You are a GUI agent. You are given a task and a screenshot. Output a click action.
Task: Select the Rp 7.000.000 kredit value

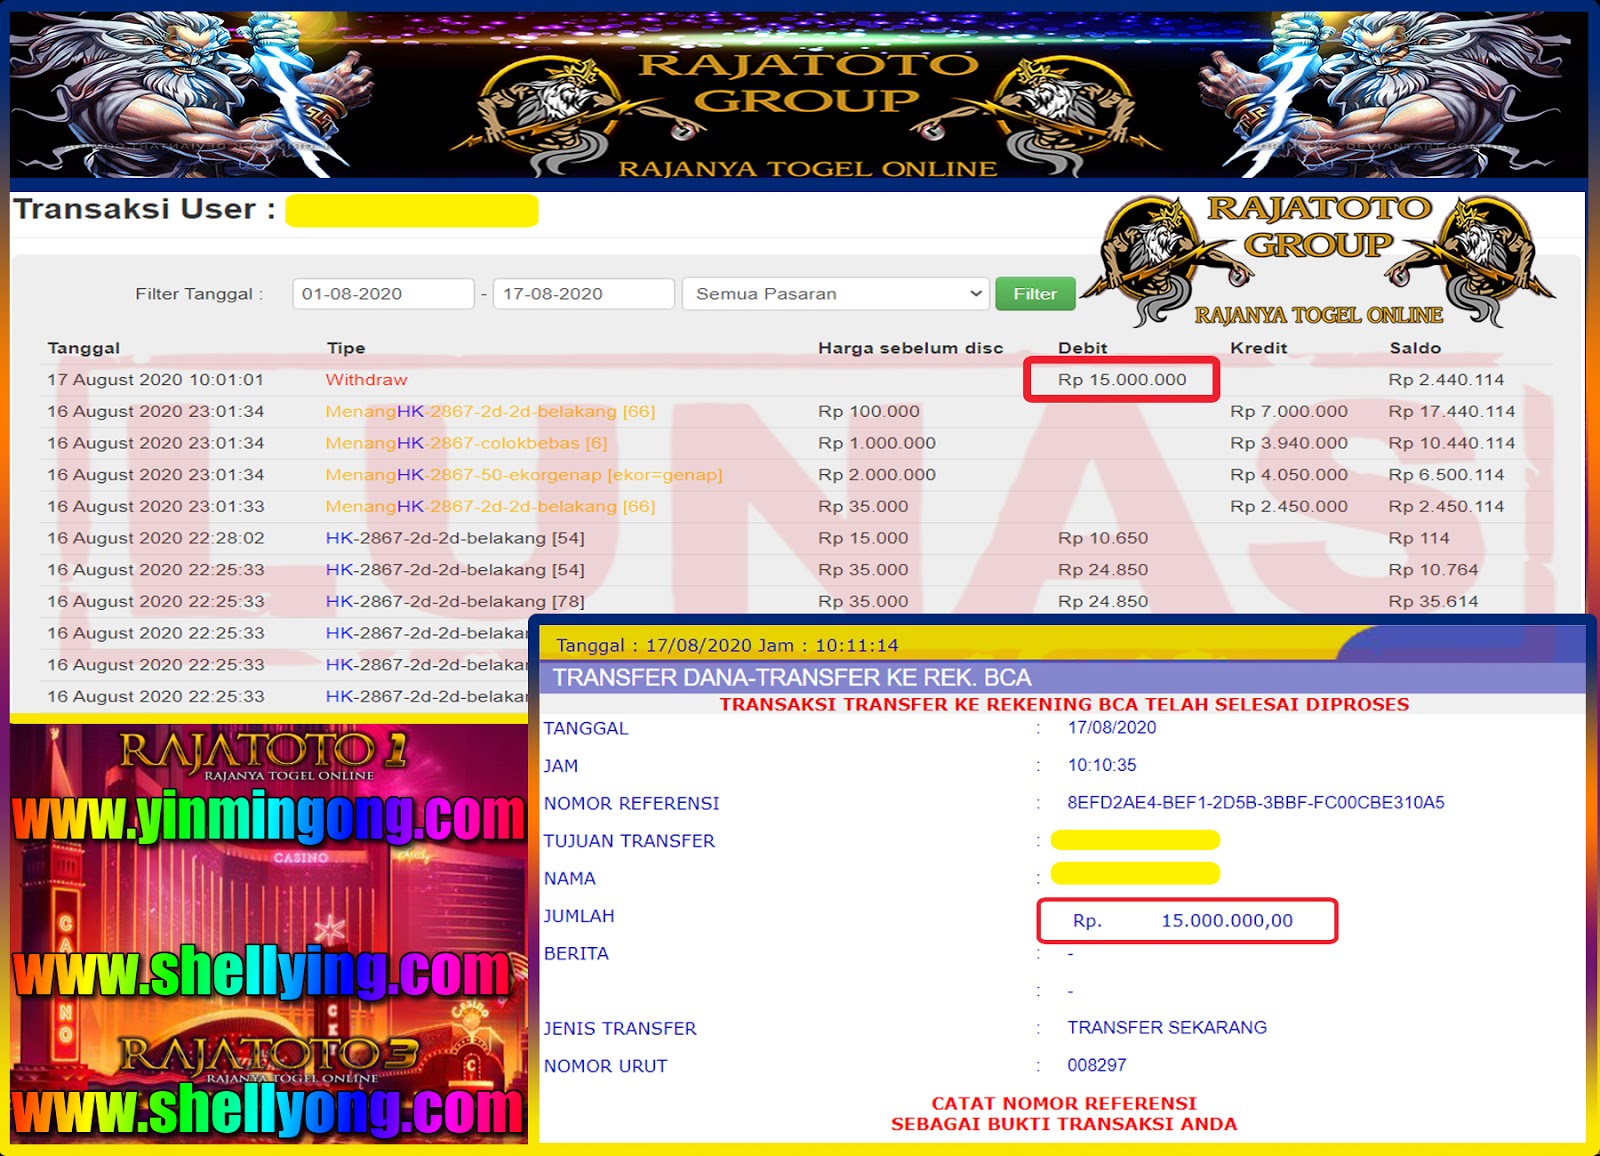coord(1289,412)
